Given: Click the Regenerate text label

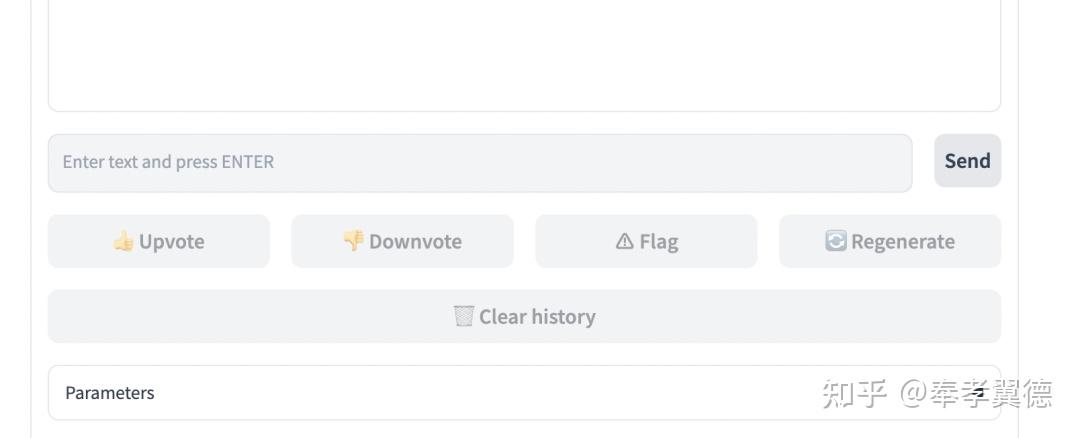Looking at the screenshot, I should pyautogui.click(x=902, y=241).
